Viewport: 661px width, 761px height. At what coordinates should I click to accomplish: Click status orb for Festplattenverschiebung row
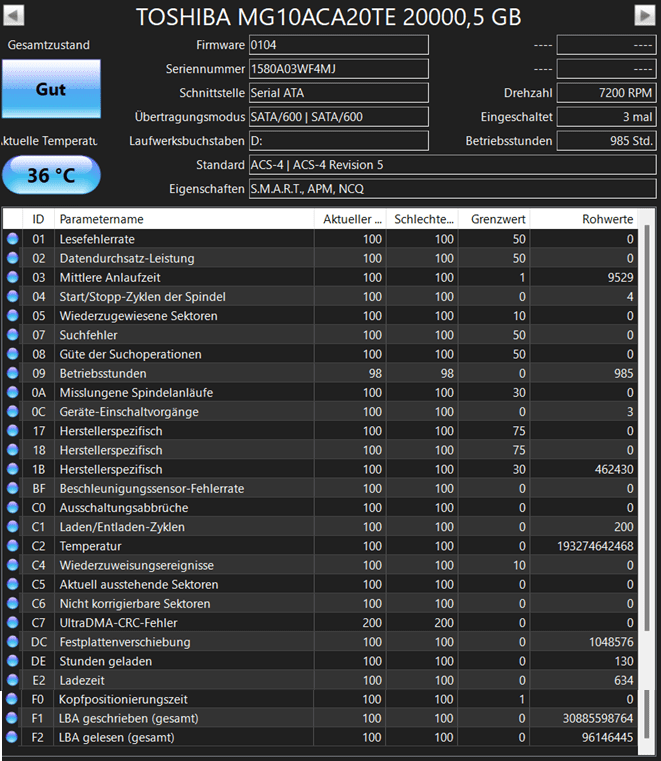pyautogui.click(x=13, y=641)
